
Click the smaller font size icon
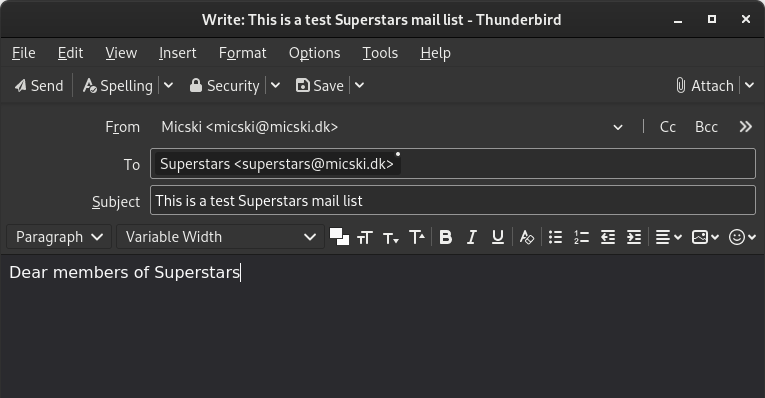391,237
